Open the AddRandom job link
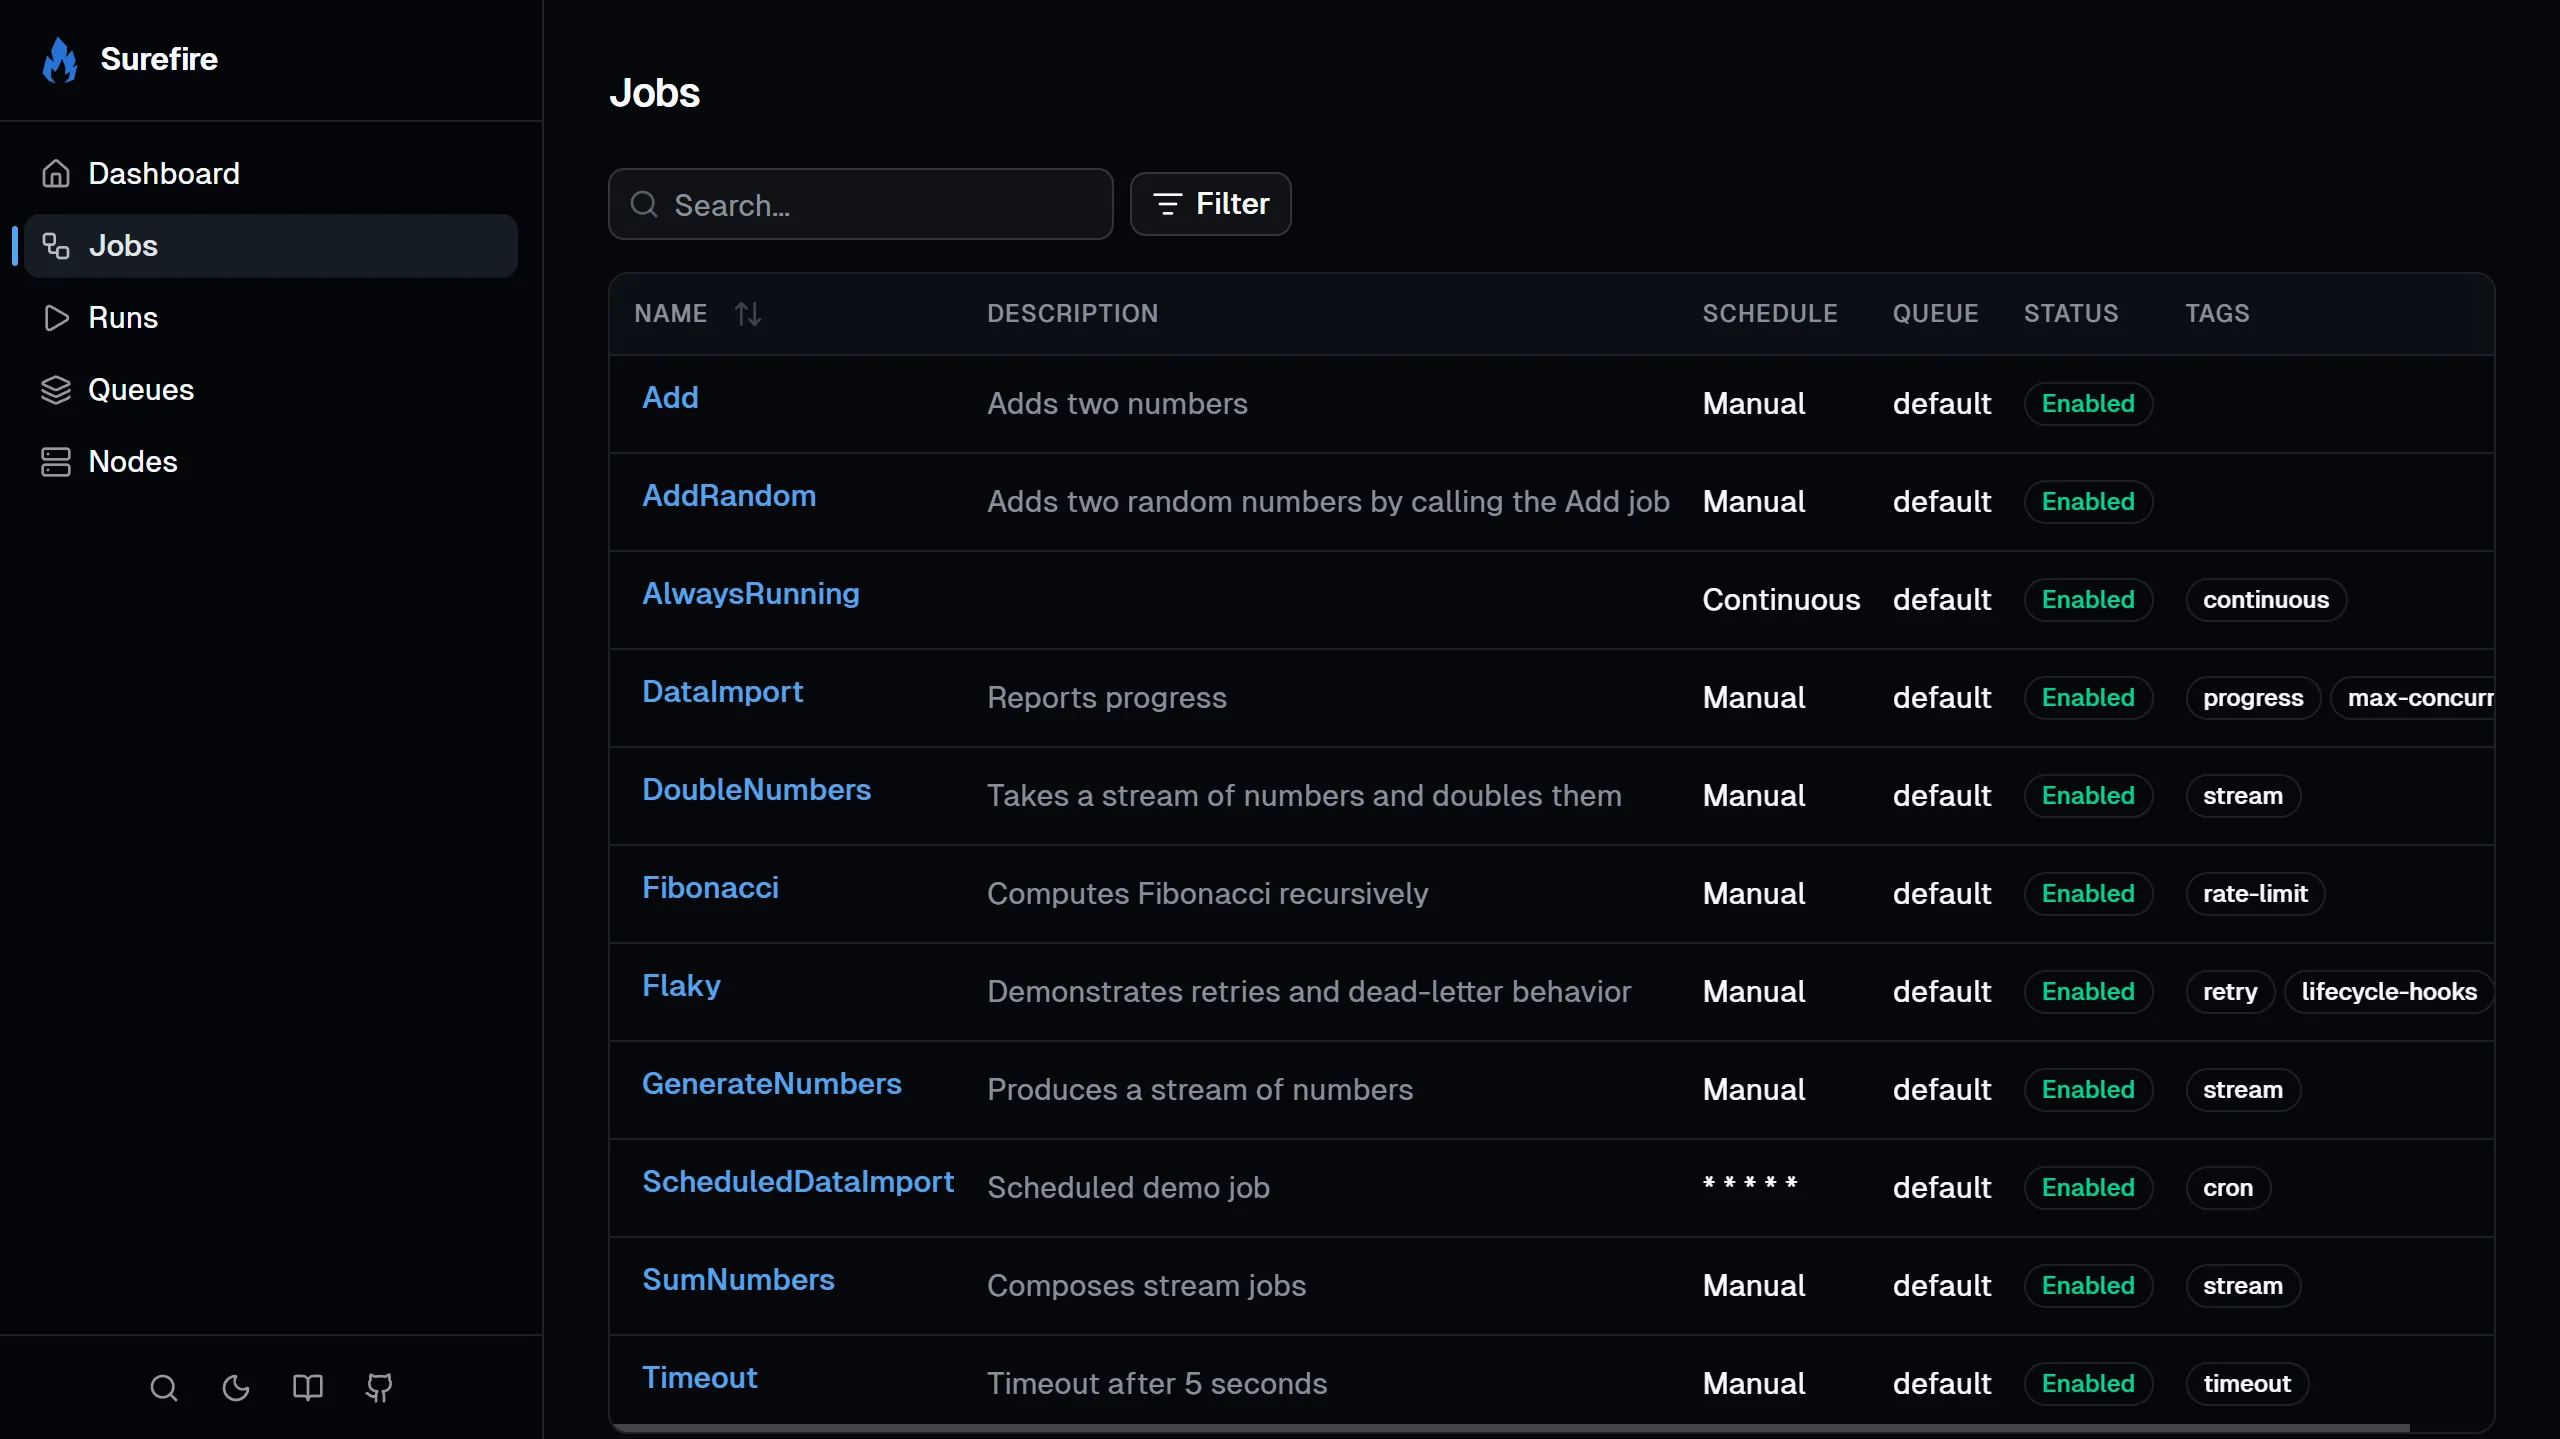The image size is (2560, 1439). tap(728, 496)
